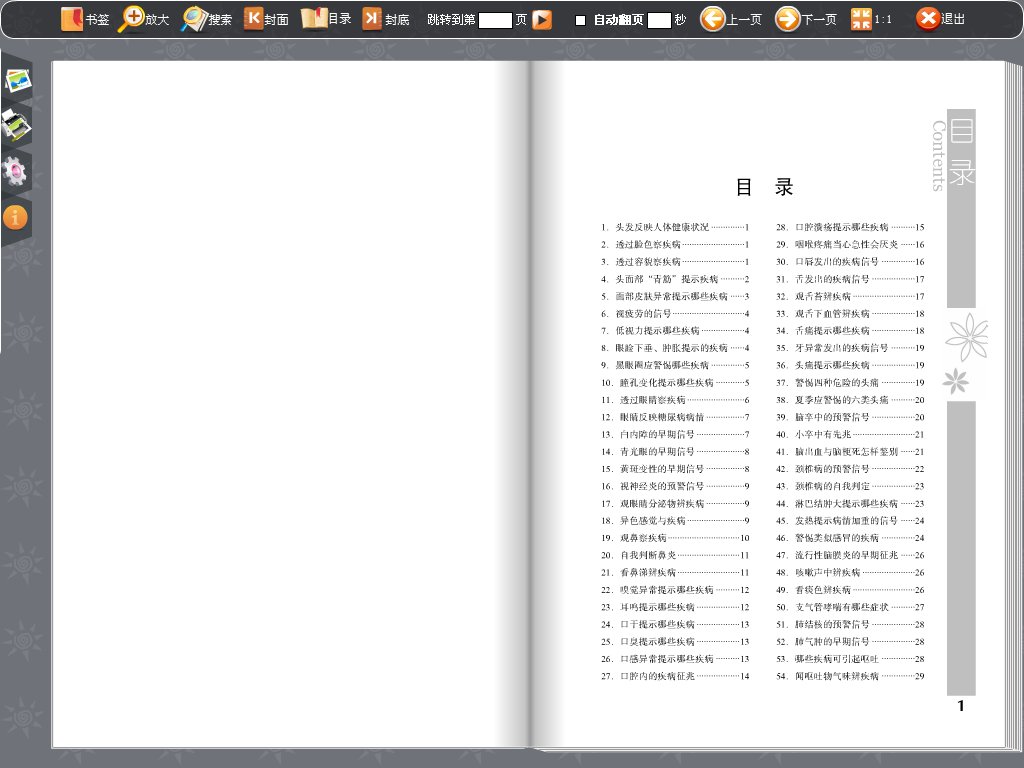Click entry 20 自我判断鼻炎
The height and width of the screenshot is (768, 1024).
point(675,555)
